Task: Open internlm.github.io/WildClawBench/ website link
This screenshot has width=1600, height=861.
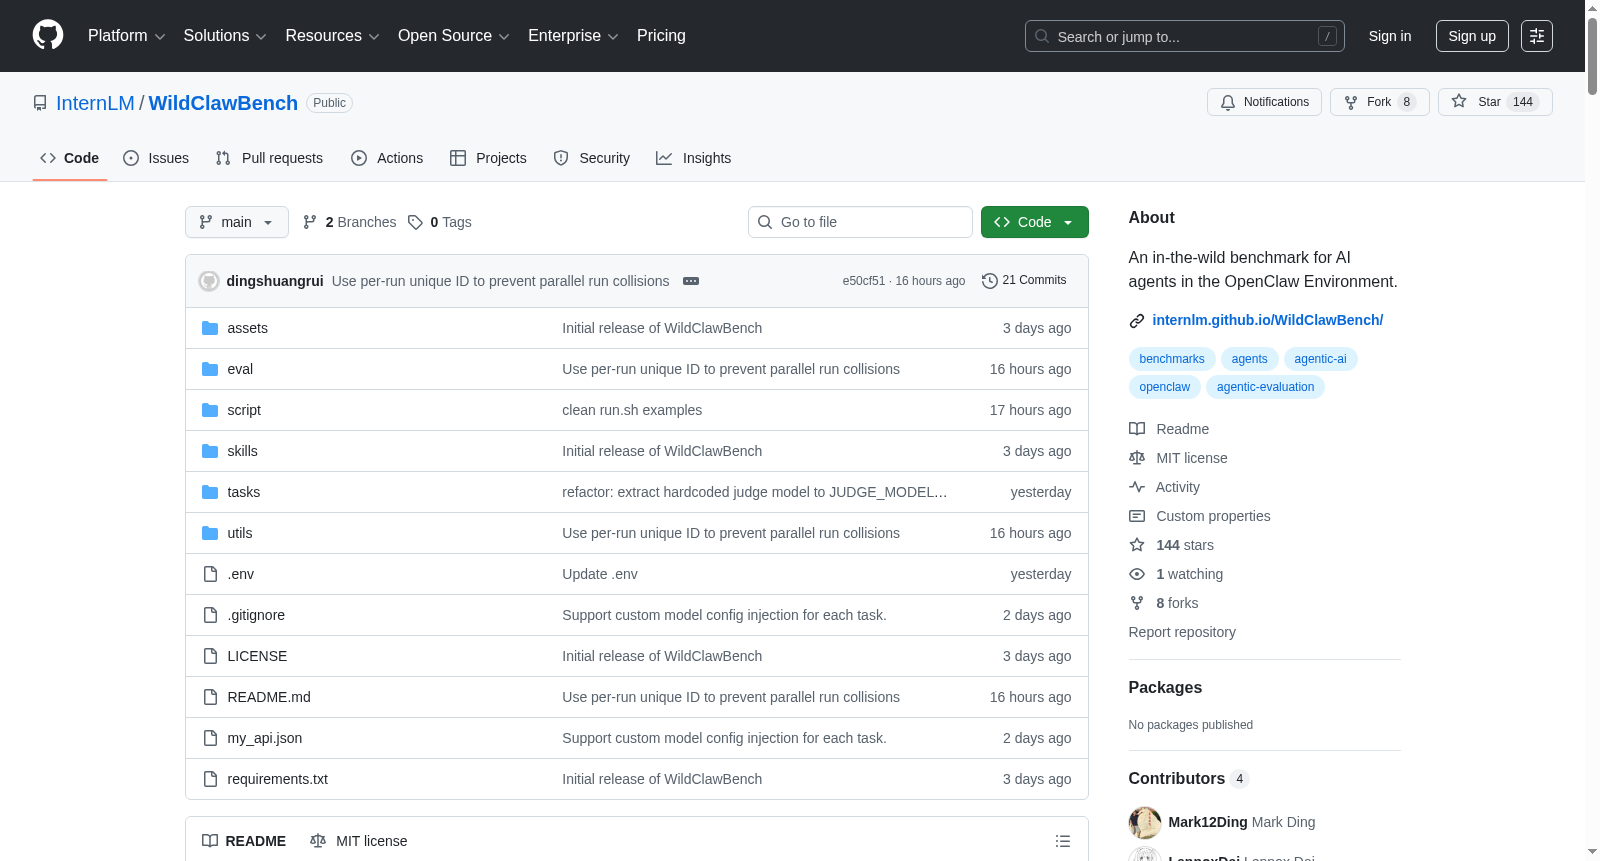Action: (x=1267, y=320)
